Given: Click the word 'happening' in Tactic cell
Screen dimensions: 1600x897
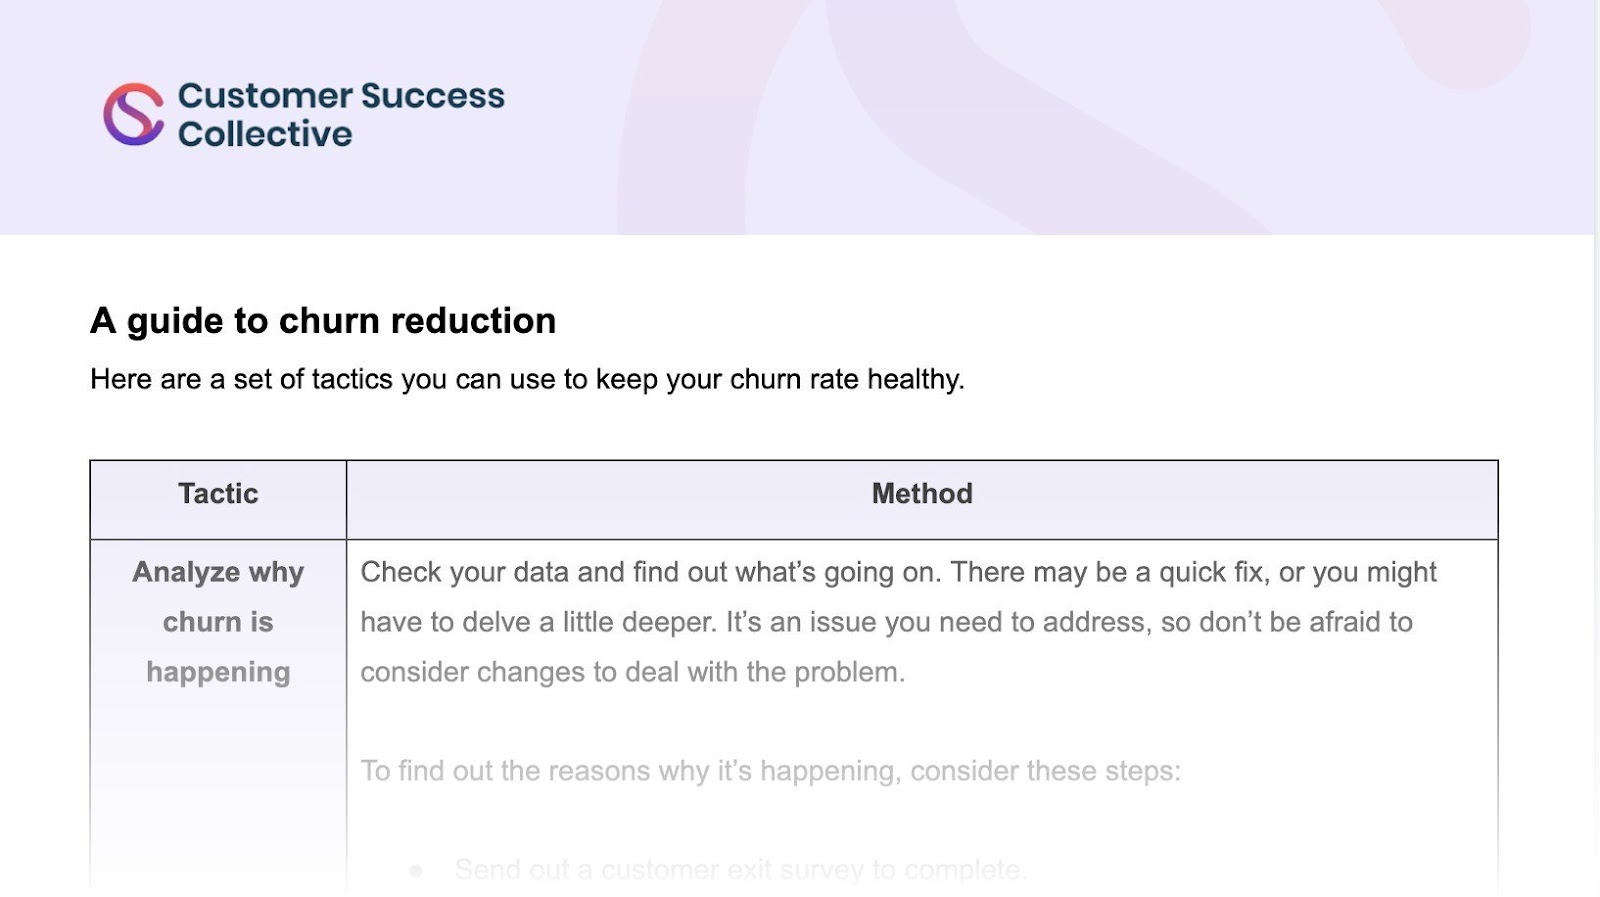Looking at the screenshot, I should point(218,673).
